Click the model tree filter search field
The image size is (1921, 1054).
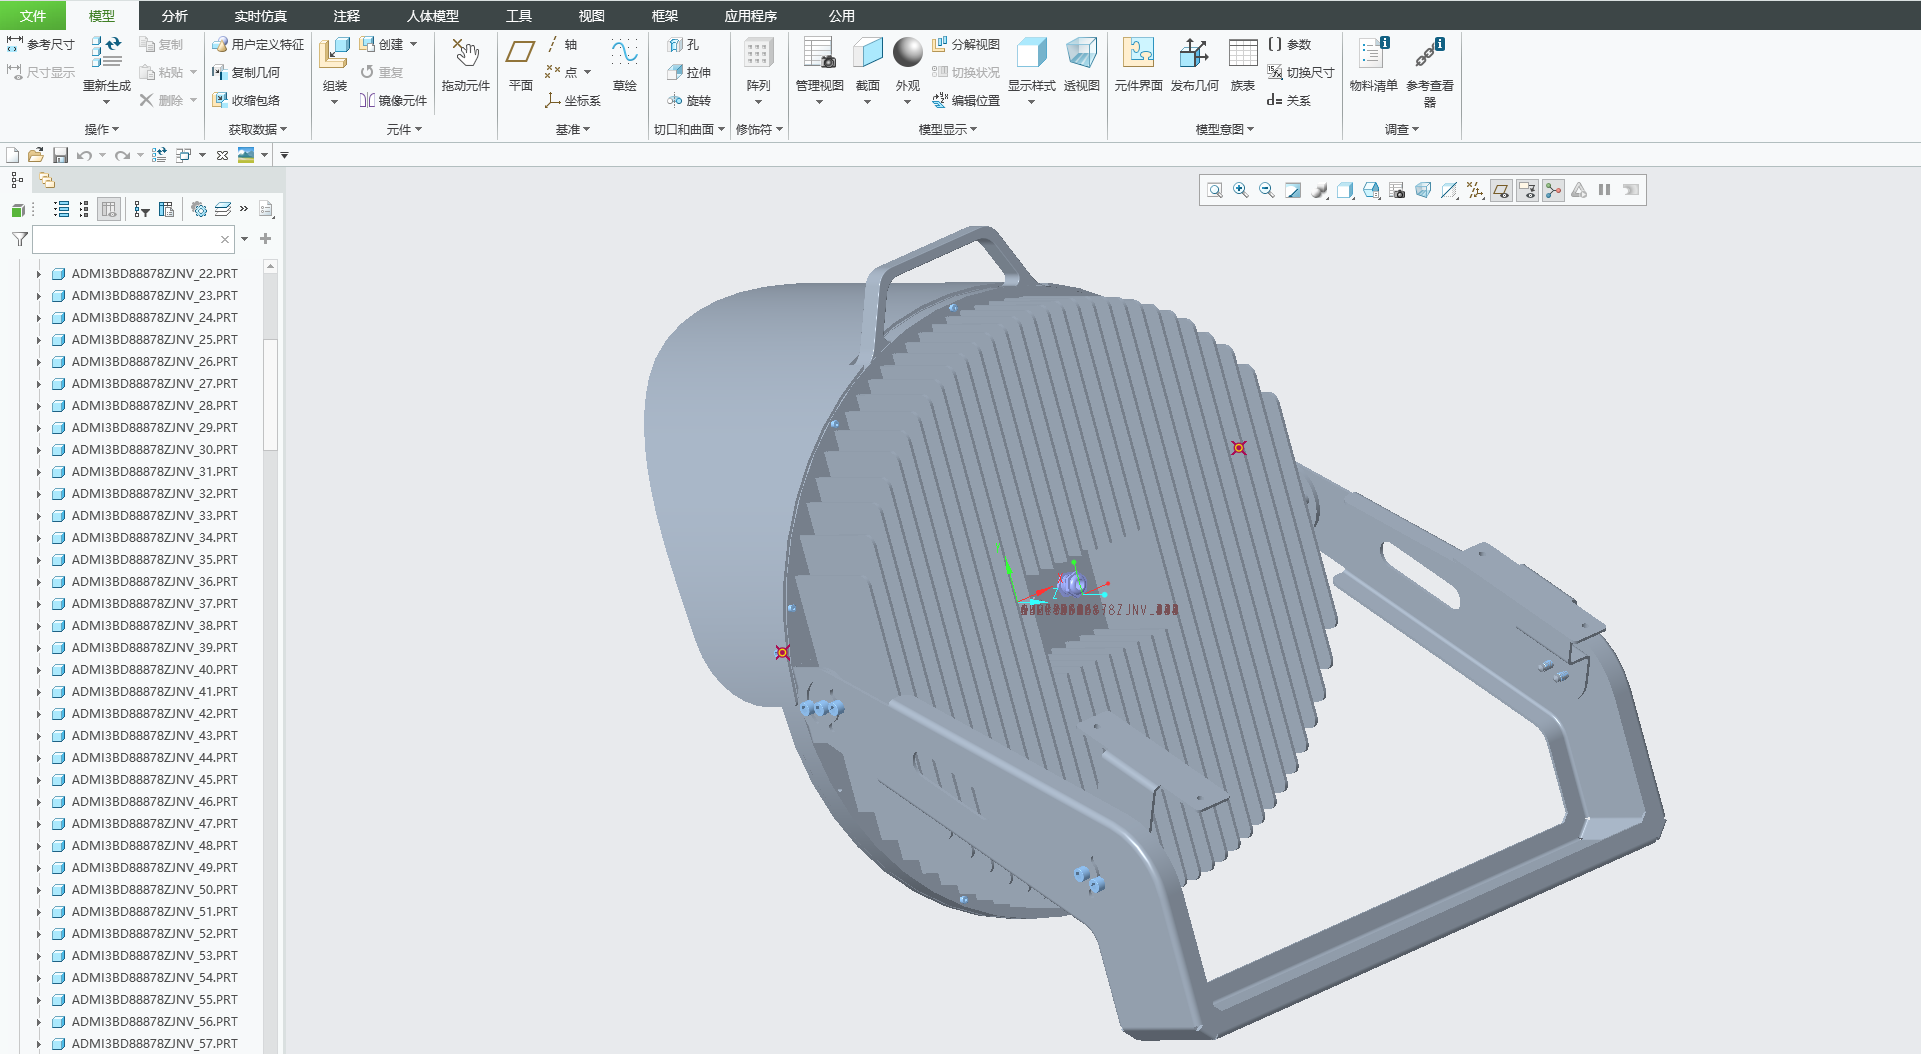(x=125, y=239)
